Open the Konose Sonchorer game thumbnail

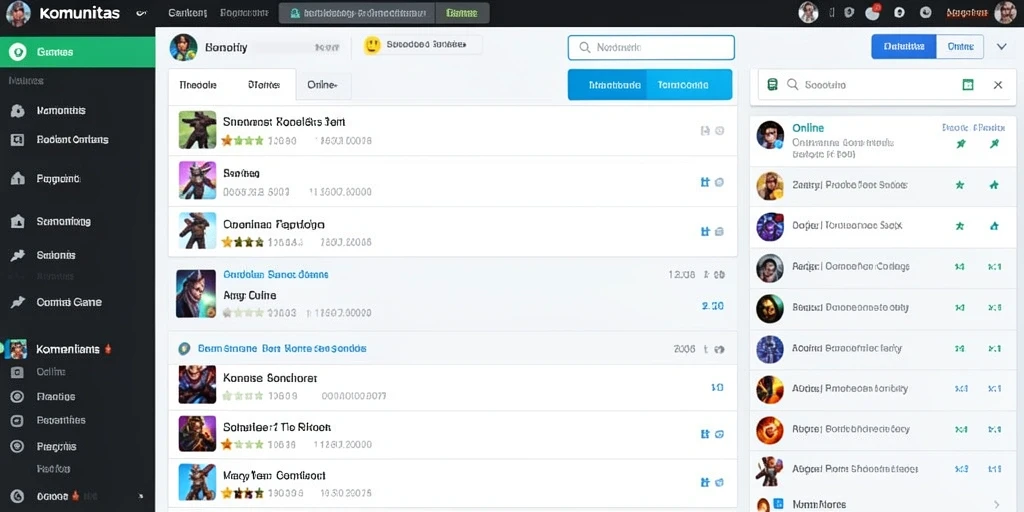pos(197,385)
